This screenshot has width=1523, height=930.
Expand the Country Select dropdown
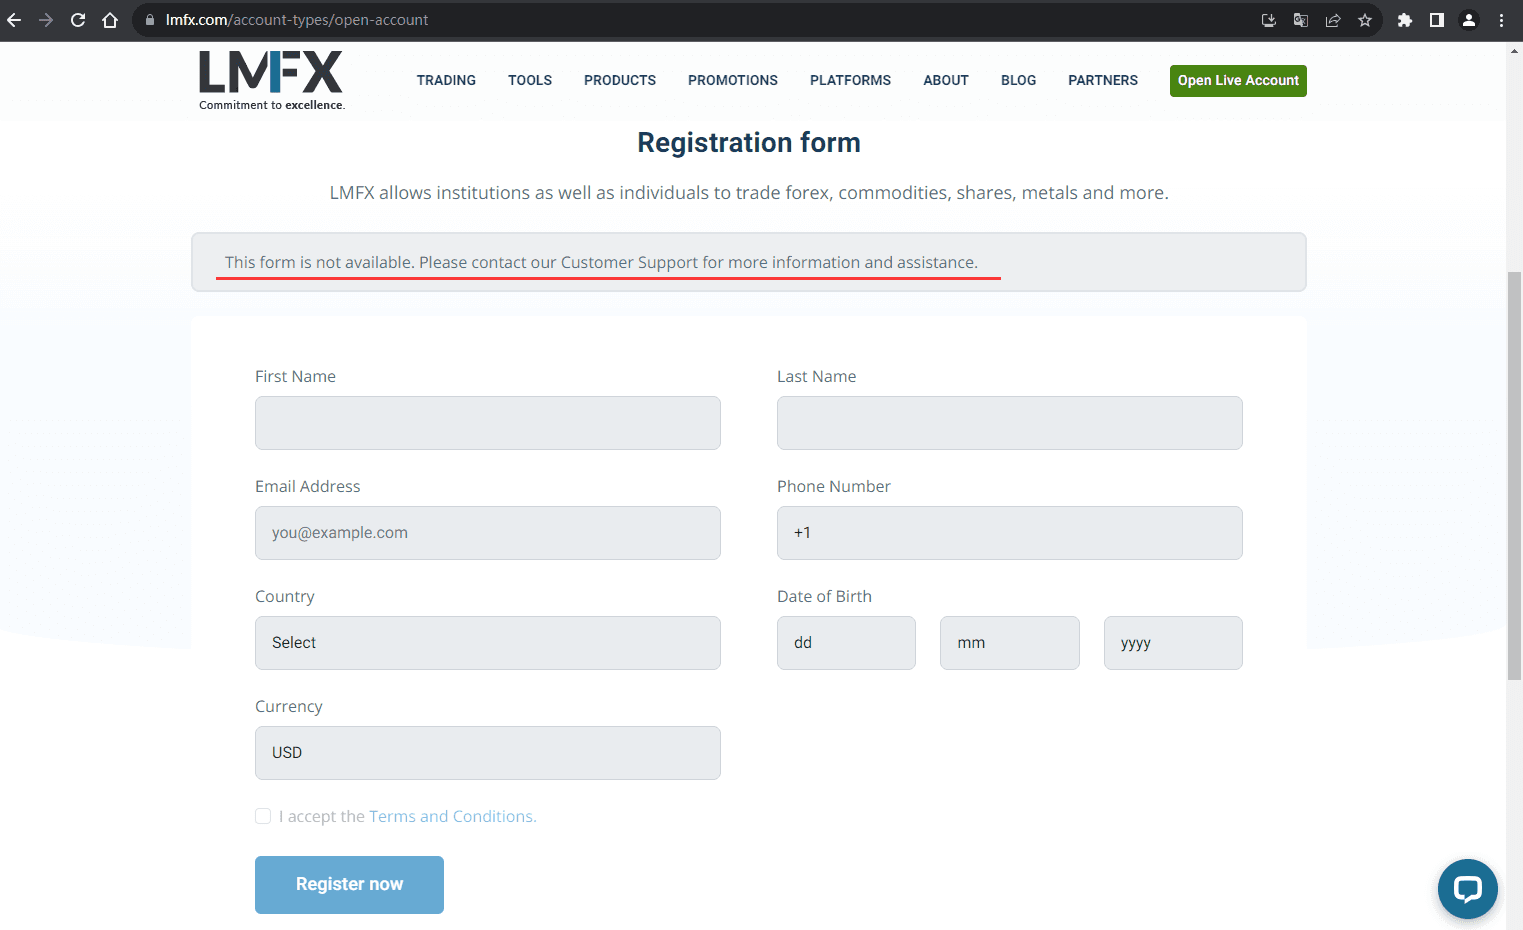click(488, 643)
